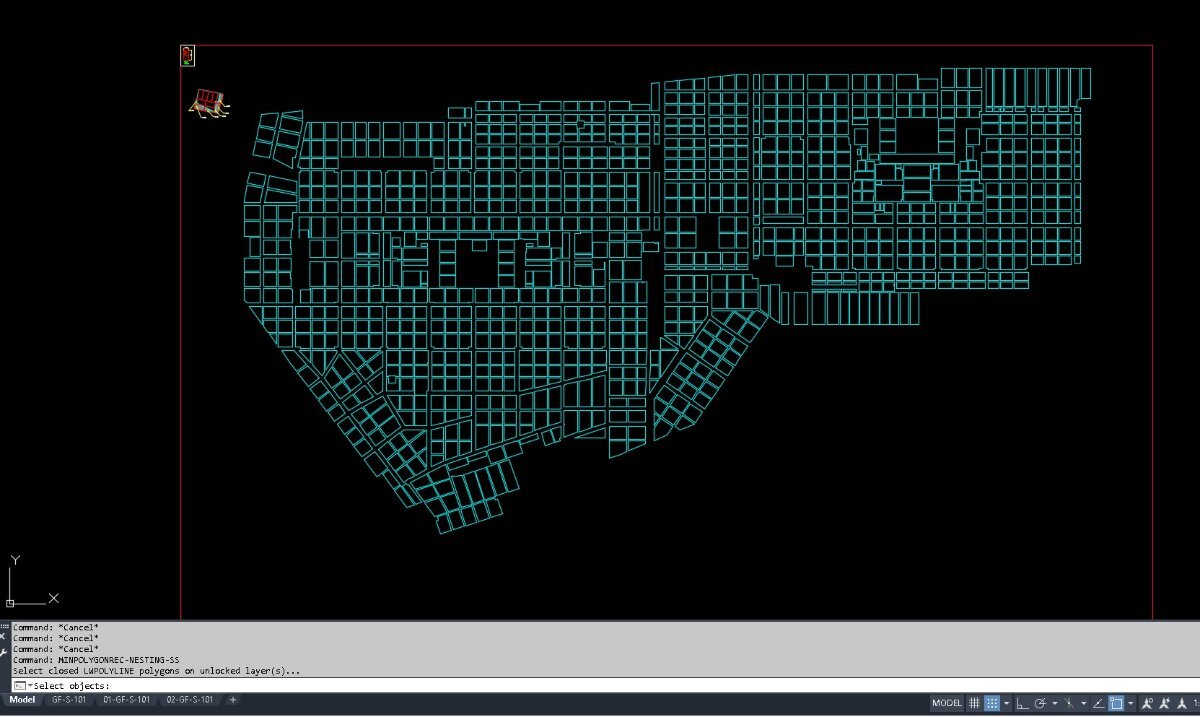Expand the object snap options dropdown
This screenshot has width=1200, height=717.
(1131, 703)
